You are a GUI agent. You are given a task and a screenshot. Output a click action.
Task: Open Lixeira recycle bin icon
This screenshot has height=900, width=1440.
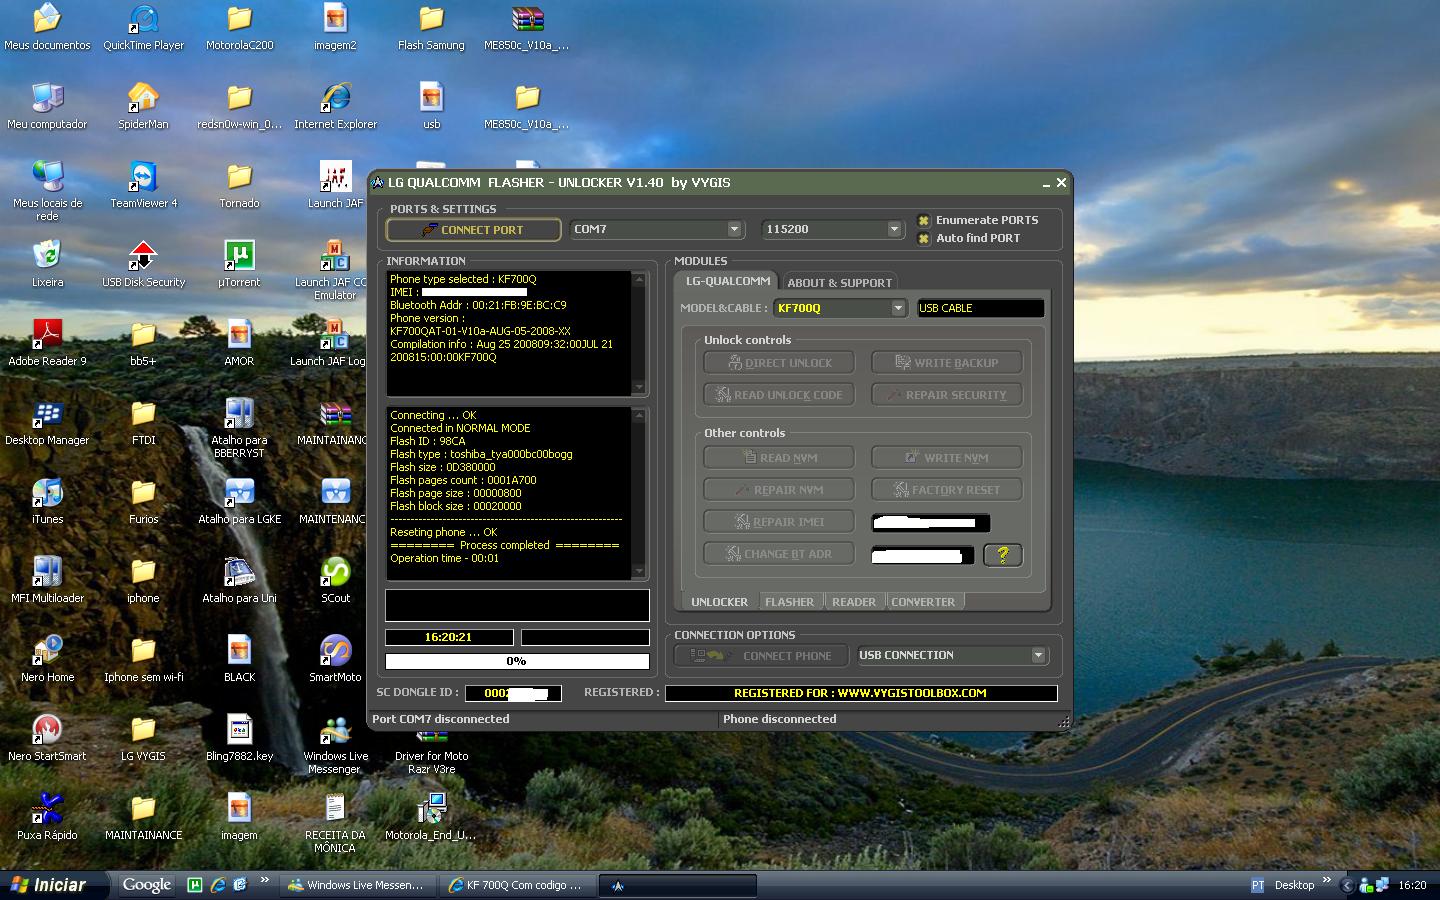click(x=47, y=264)
